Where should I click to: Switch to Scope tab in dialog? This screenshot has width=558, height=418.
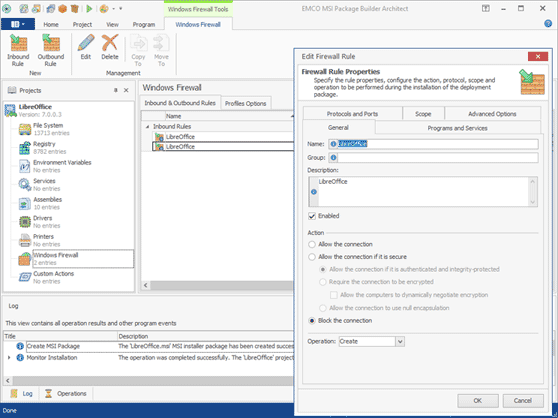click(x=423, y=114)
